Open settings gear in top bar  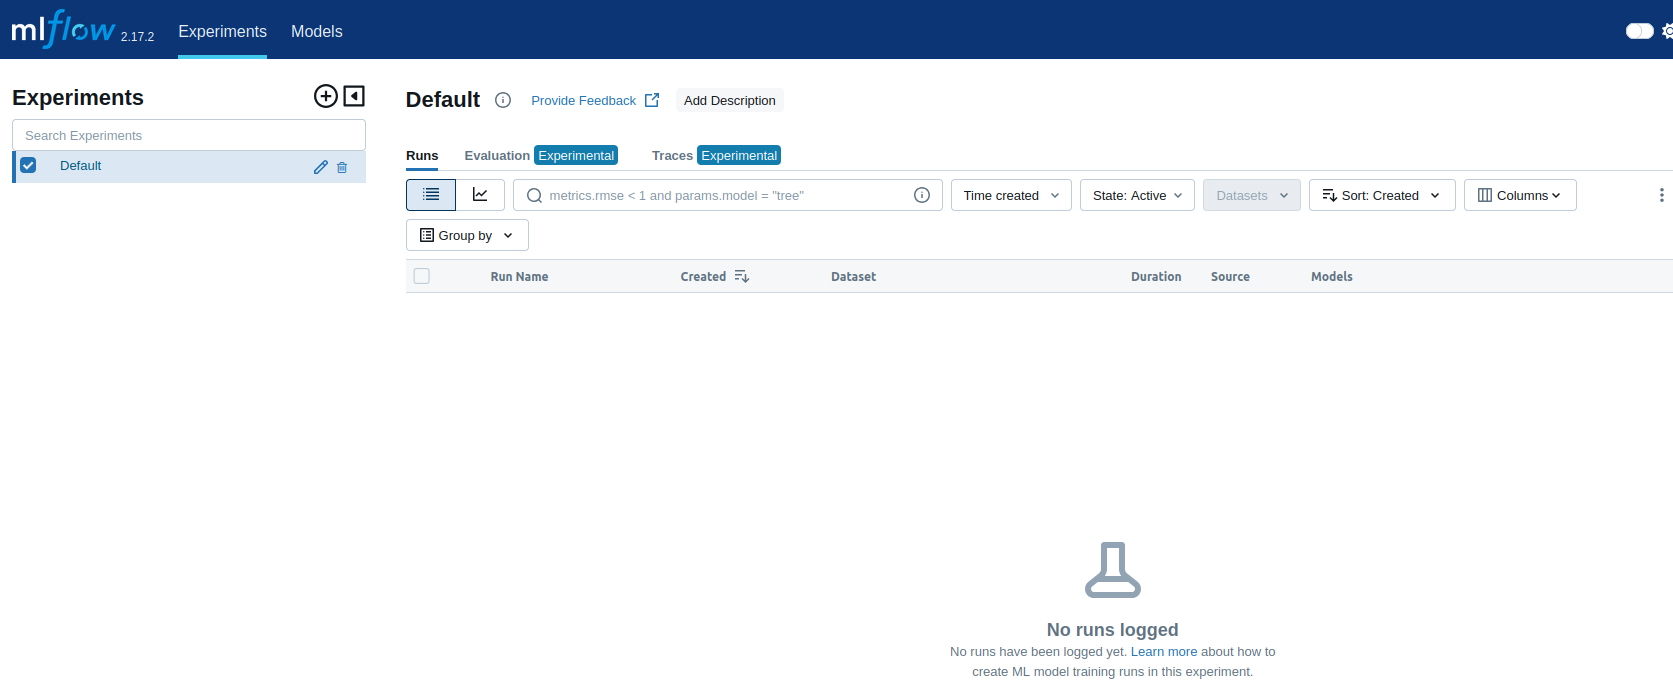1667,31
